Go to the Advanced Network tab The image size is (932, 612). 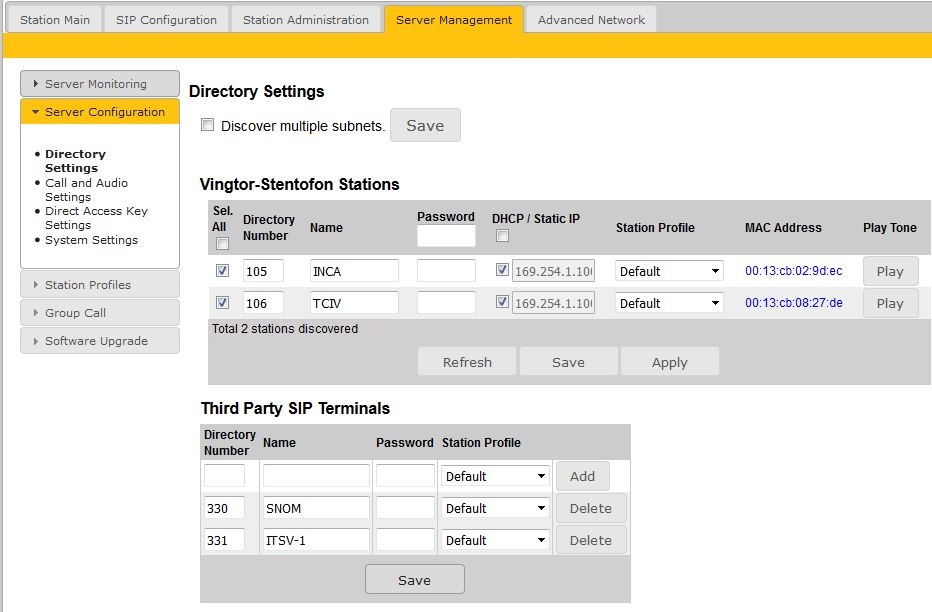pos(591,20)
